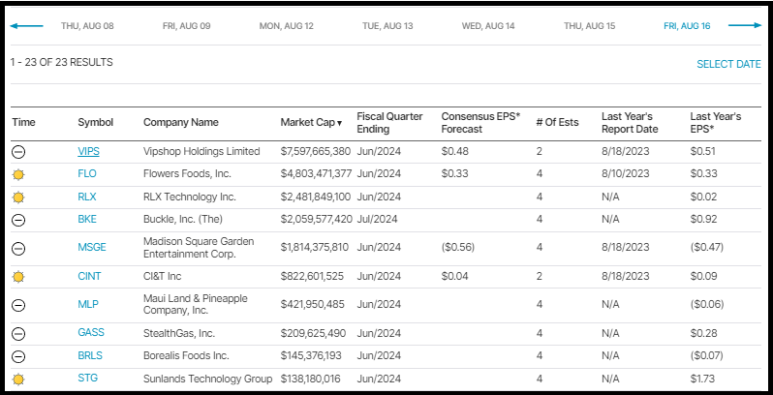773x395 pixels.
Task: Click the Symbol column header
Action: click(96, 122)
